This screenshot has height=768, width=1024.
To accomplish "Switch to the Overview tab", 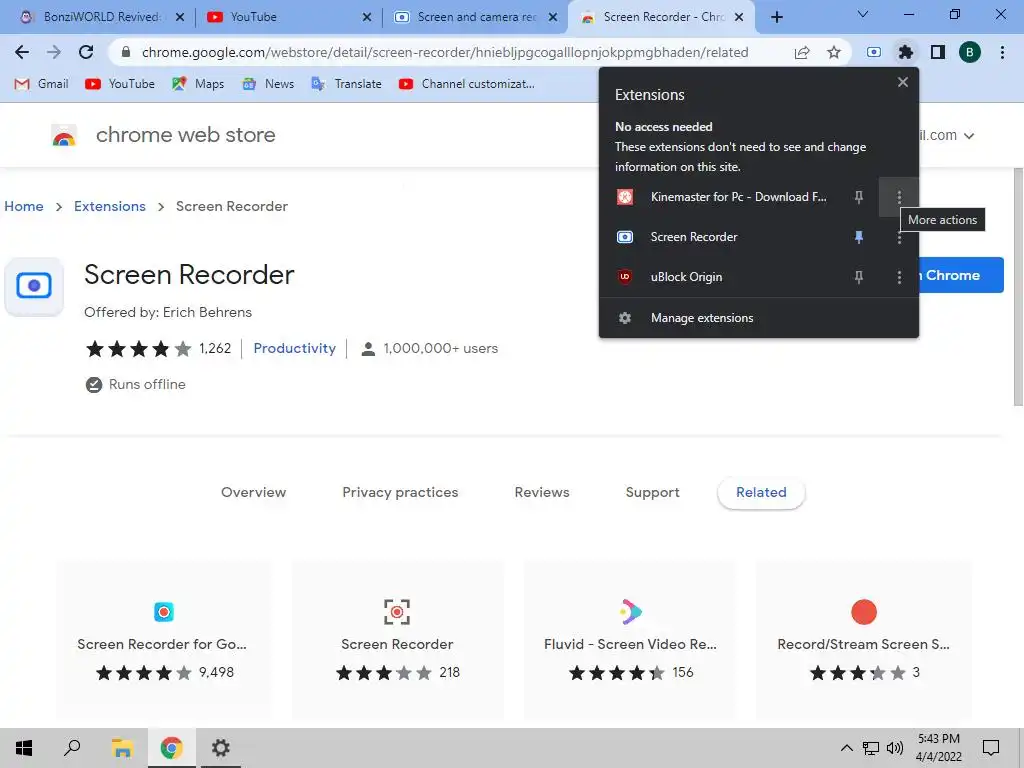I will tap(253, 492).
